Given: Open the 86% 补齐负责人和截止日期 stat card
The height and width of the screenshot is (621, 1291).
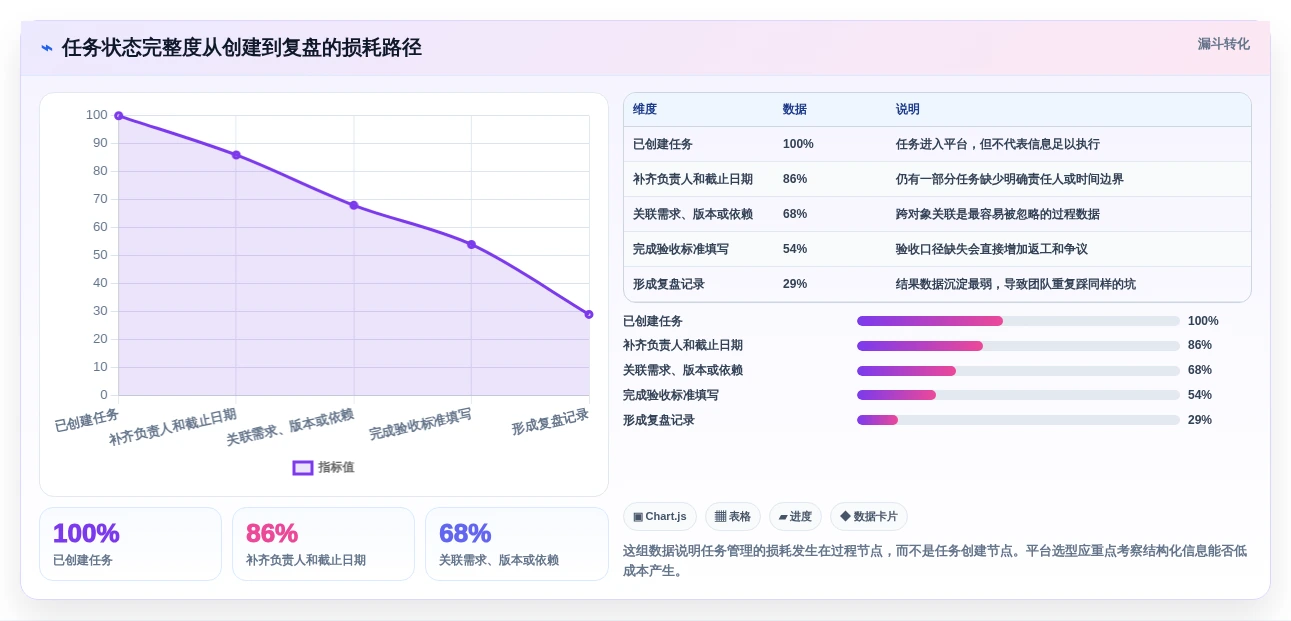Looking at the screenshot, I should pos(323,544).
